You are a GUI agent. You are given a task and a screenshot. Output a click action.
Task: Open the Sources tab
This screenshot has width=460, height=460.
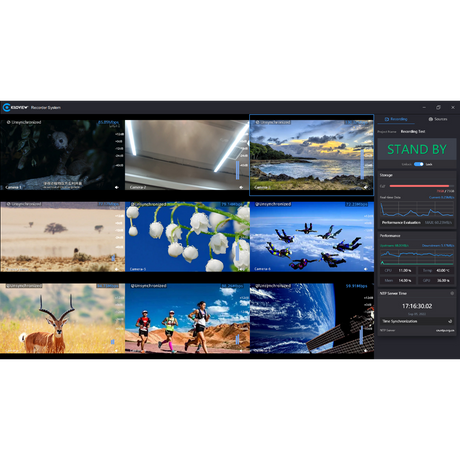pyautogui.click(x=438, y=119)
